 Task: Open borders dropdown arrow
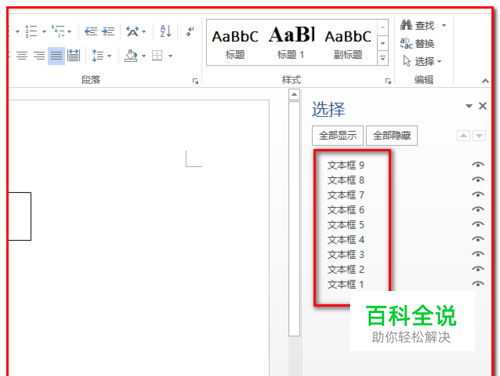(170, 56)
